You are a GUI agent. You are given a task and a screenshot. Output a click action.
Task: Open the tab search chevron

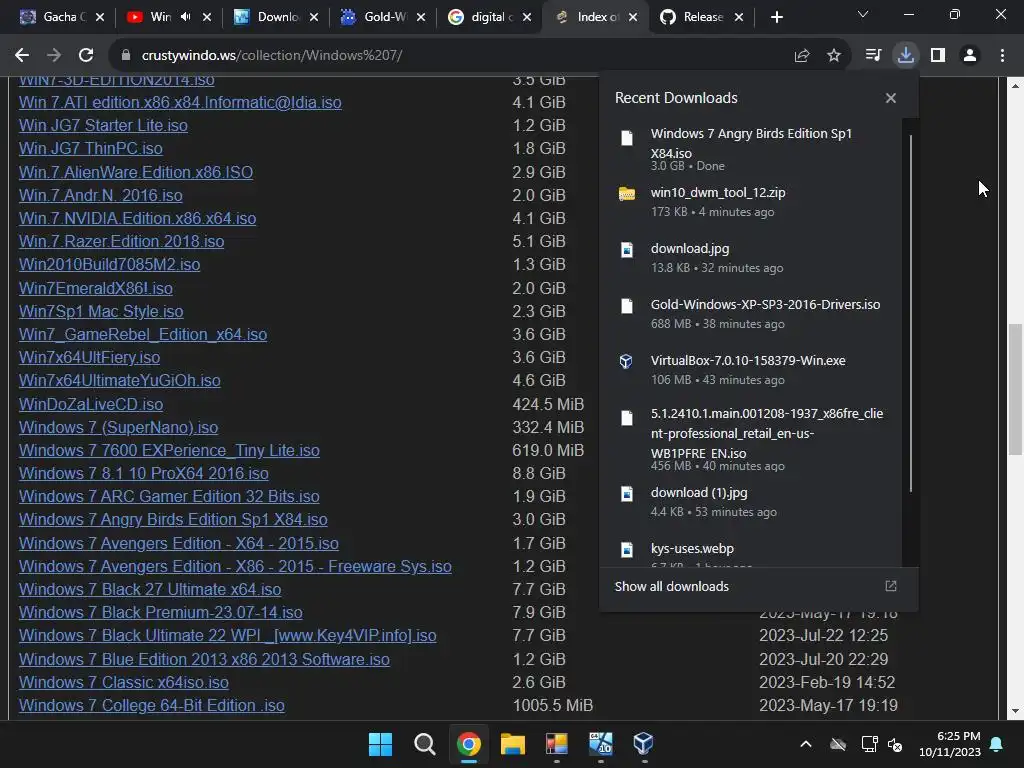tap(863, 14)
